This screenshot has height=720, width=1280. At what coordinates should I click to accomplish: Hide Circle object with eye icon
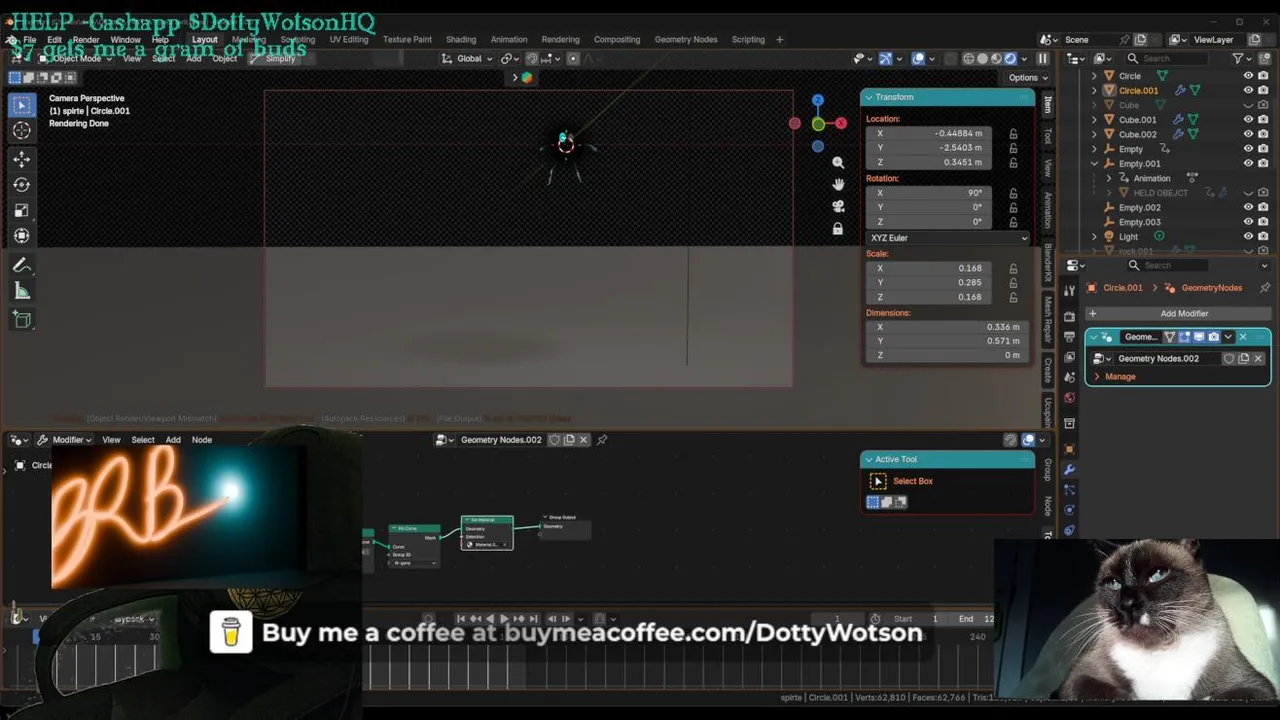coord(1248,76)
